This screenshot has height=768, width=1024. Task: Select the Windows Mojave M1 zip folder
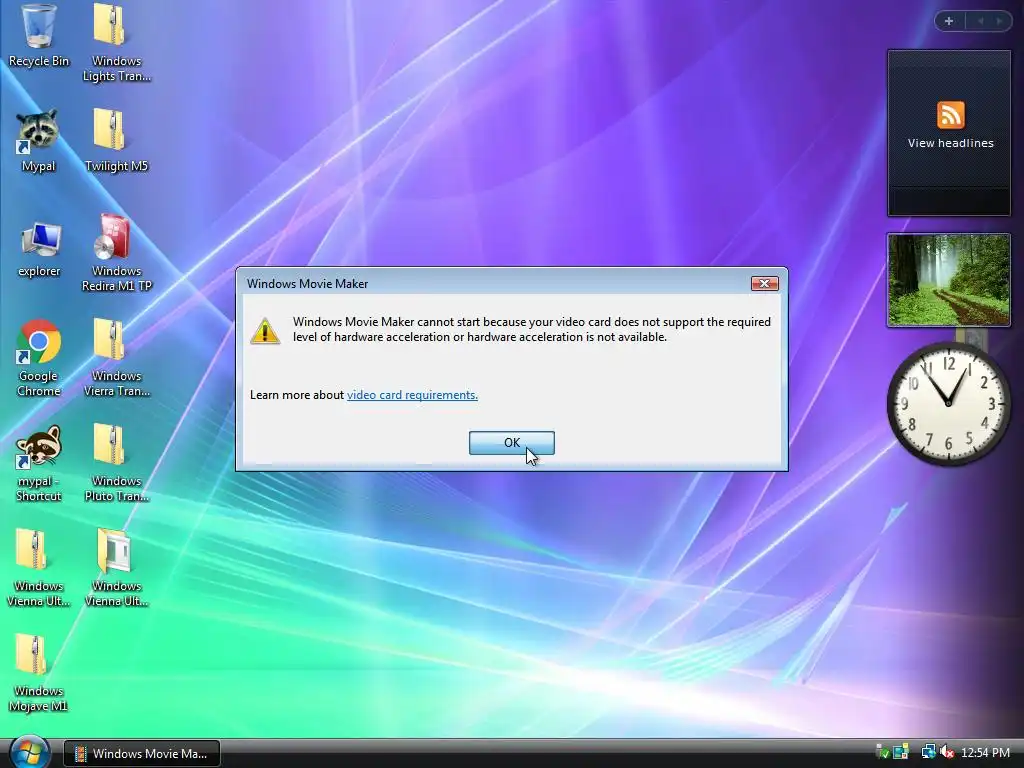(x=39, y=673)
